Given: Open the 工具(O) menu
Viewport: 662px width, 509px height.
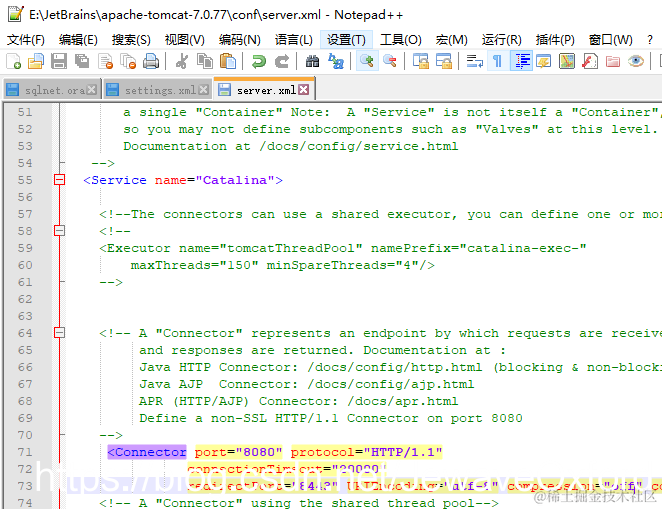Looking at the screenshot, I should tap(401, 40).
